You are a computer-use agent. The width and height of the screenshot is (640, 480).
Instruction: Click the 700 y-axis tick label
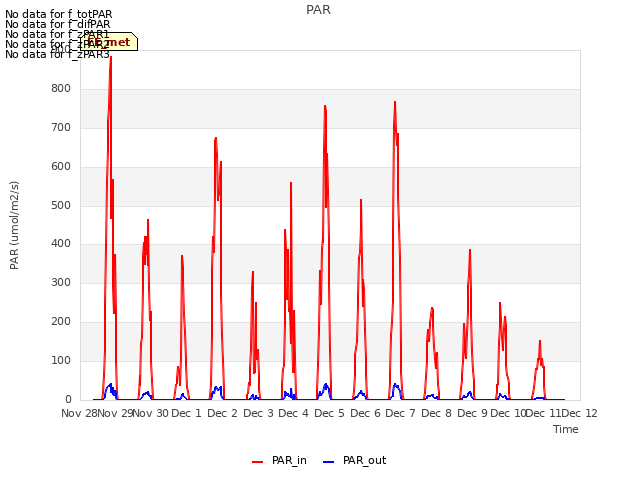click(61, 128)
